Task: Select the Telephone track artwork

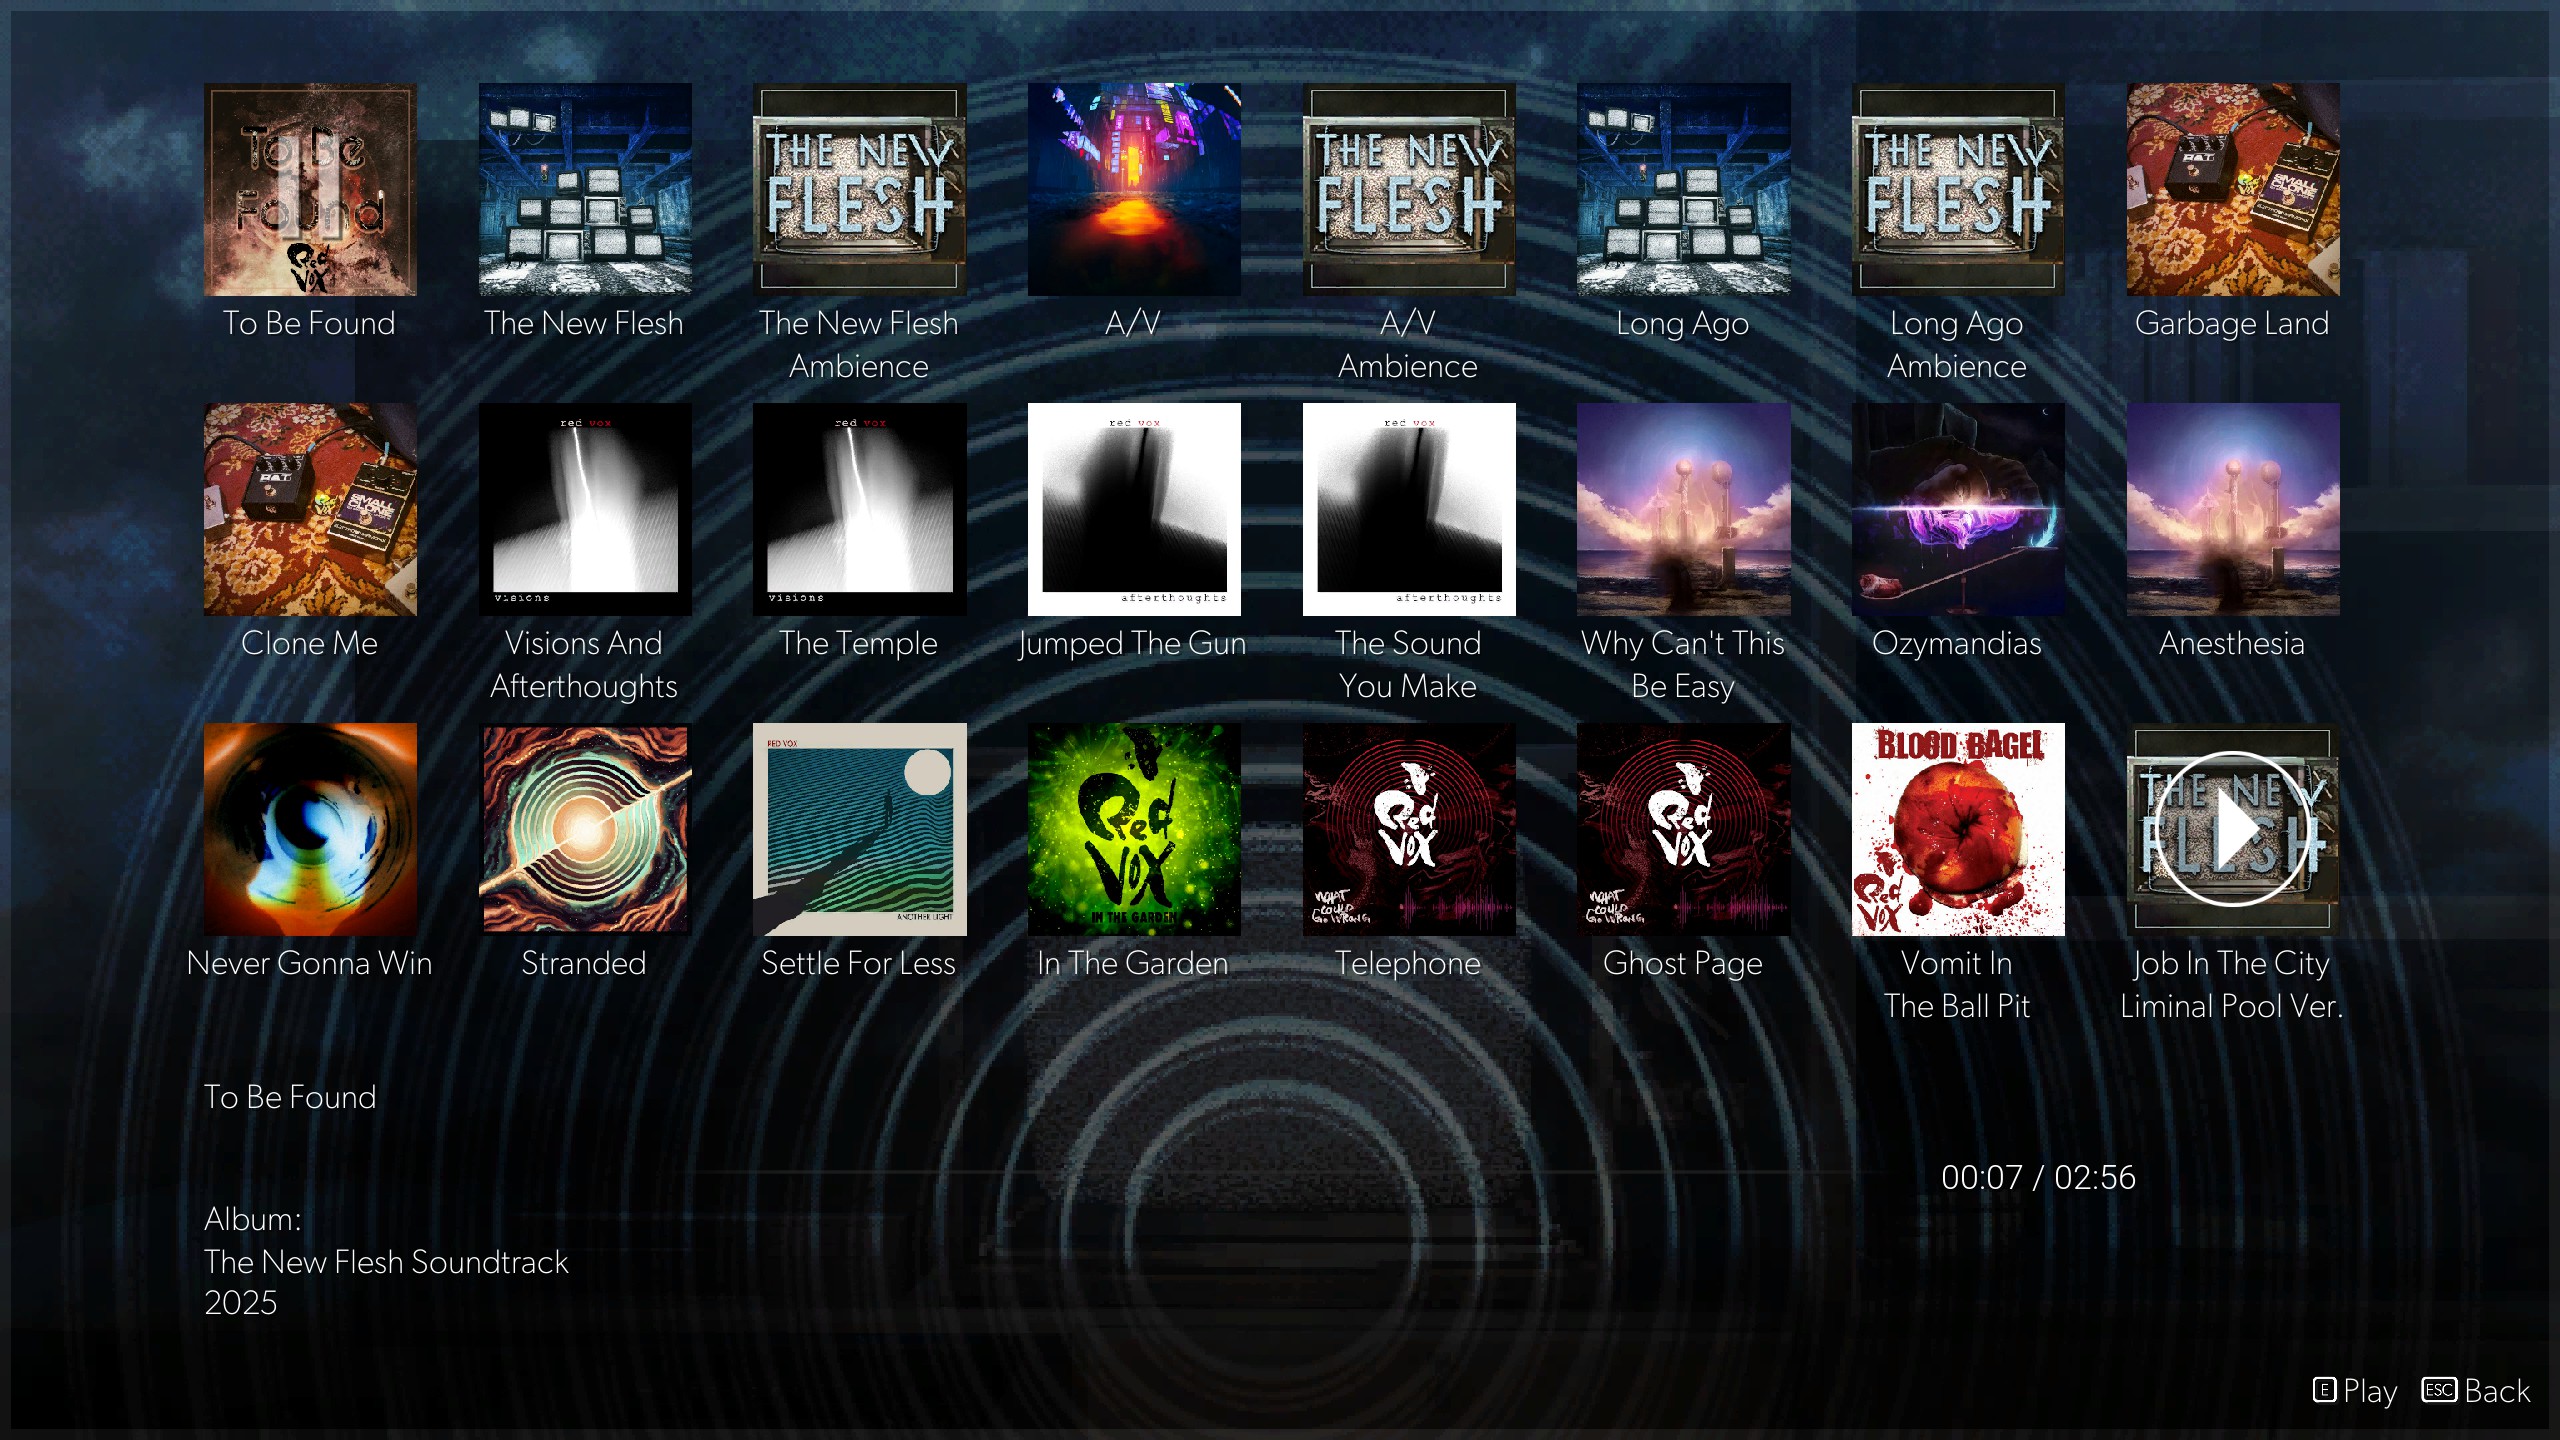Action: pyautogui.click(x=1408, y=829)
